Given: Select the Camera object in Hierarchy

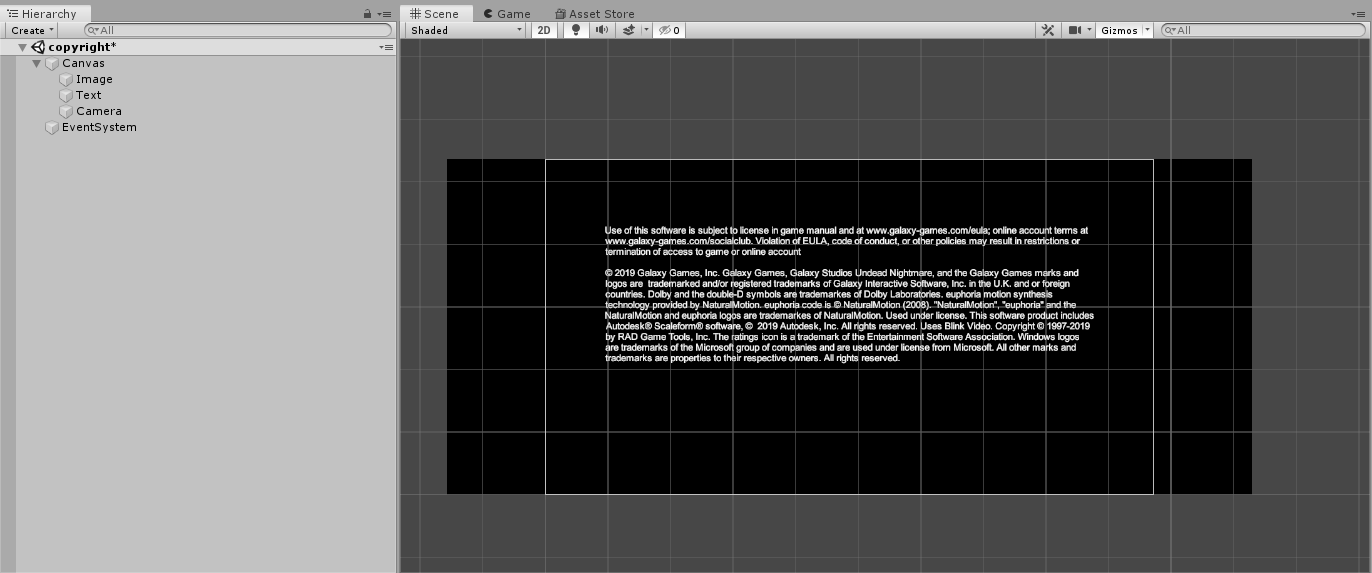Looking at the screenshot, I should (99, 111).
